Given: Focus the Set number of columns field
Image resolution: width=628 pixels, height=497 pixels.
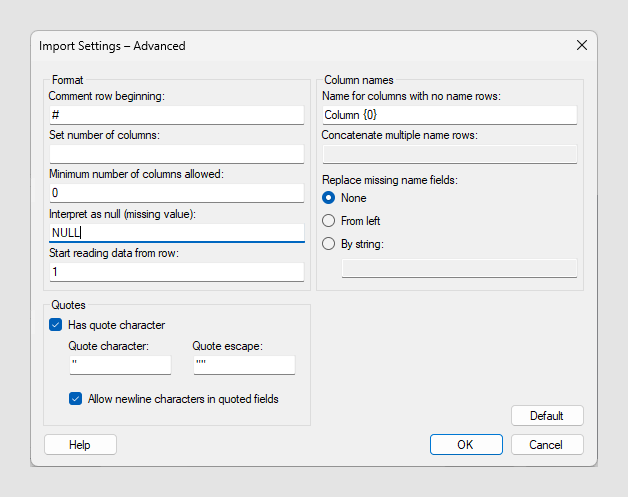Looking at the screenshot, I should [x=177, y=154].
